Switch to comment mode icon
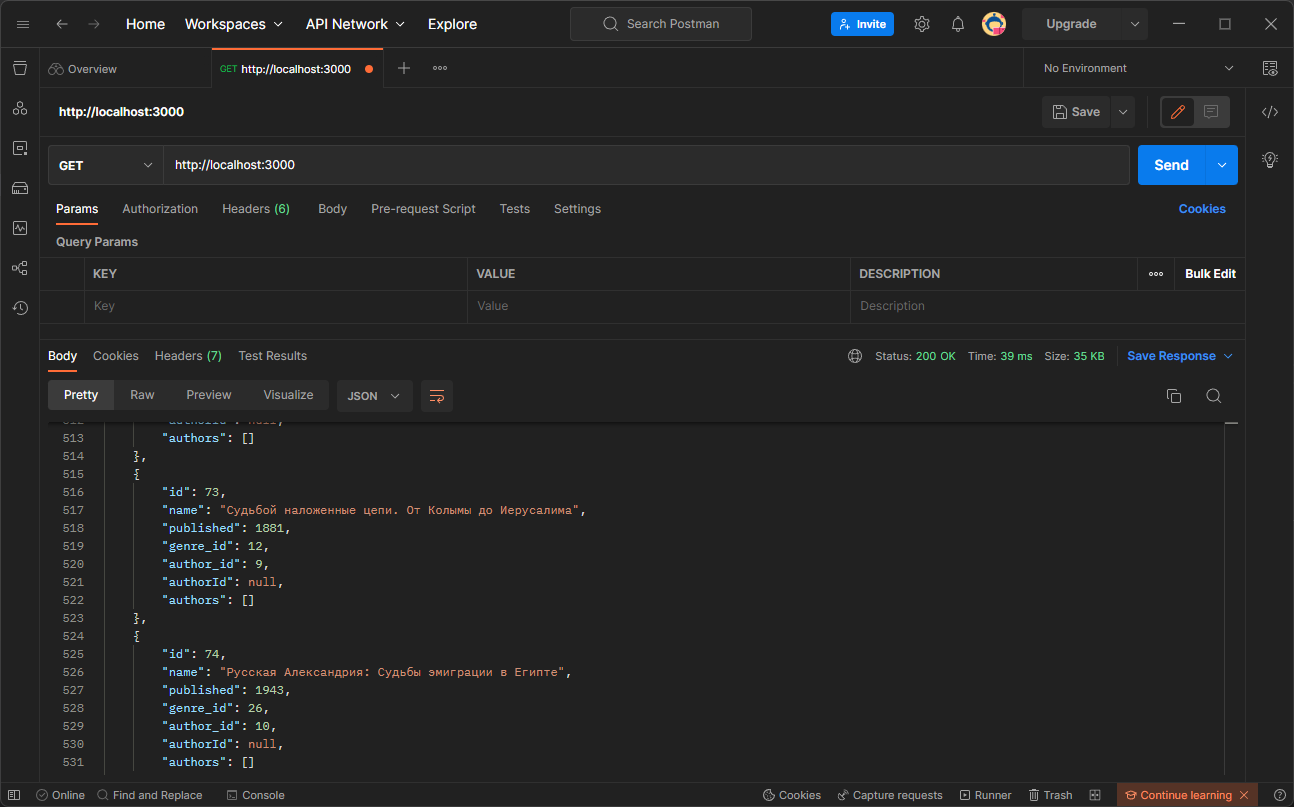The image size is (1294, 807). [x=1211, y=112]
